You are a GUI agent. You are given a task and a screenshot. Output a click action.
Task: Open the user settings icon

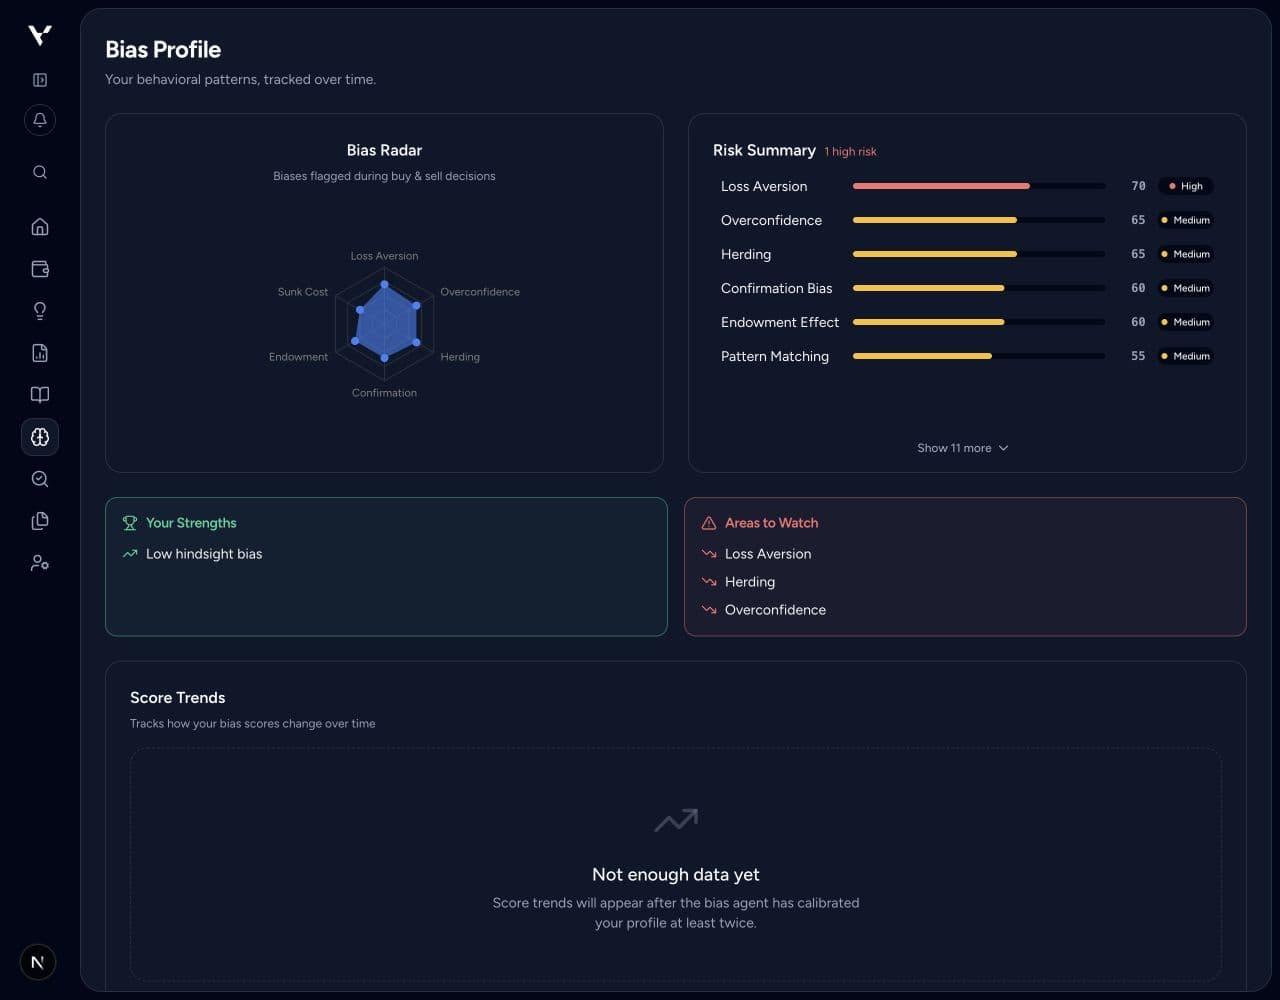40,563
